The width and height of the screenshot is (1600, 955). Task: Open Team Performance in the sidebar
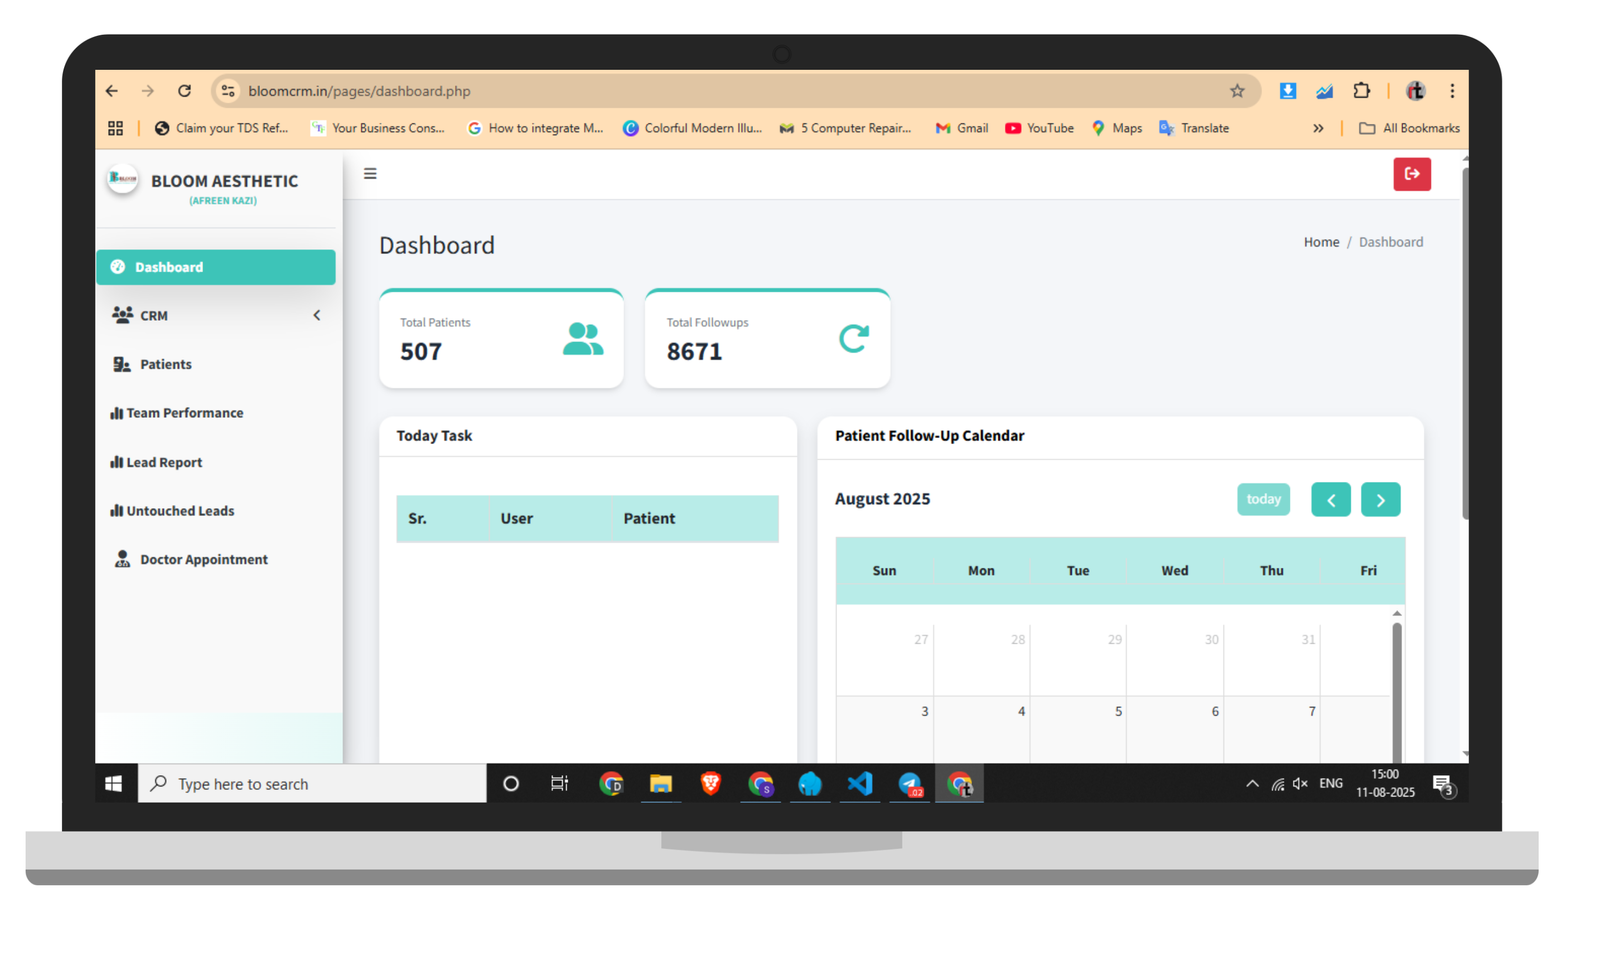pyautogui.click(x=184, y=413)
